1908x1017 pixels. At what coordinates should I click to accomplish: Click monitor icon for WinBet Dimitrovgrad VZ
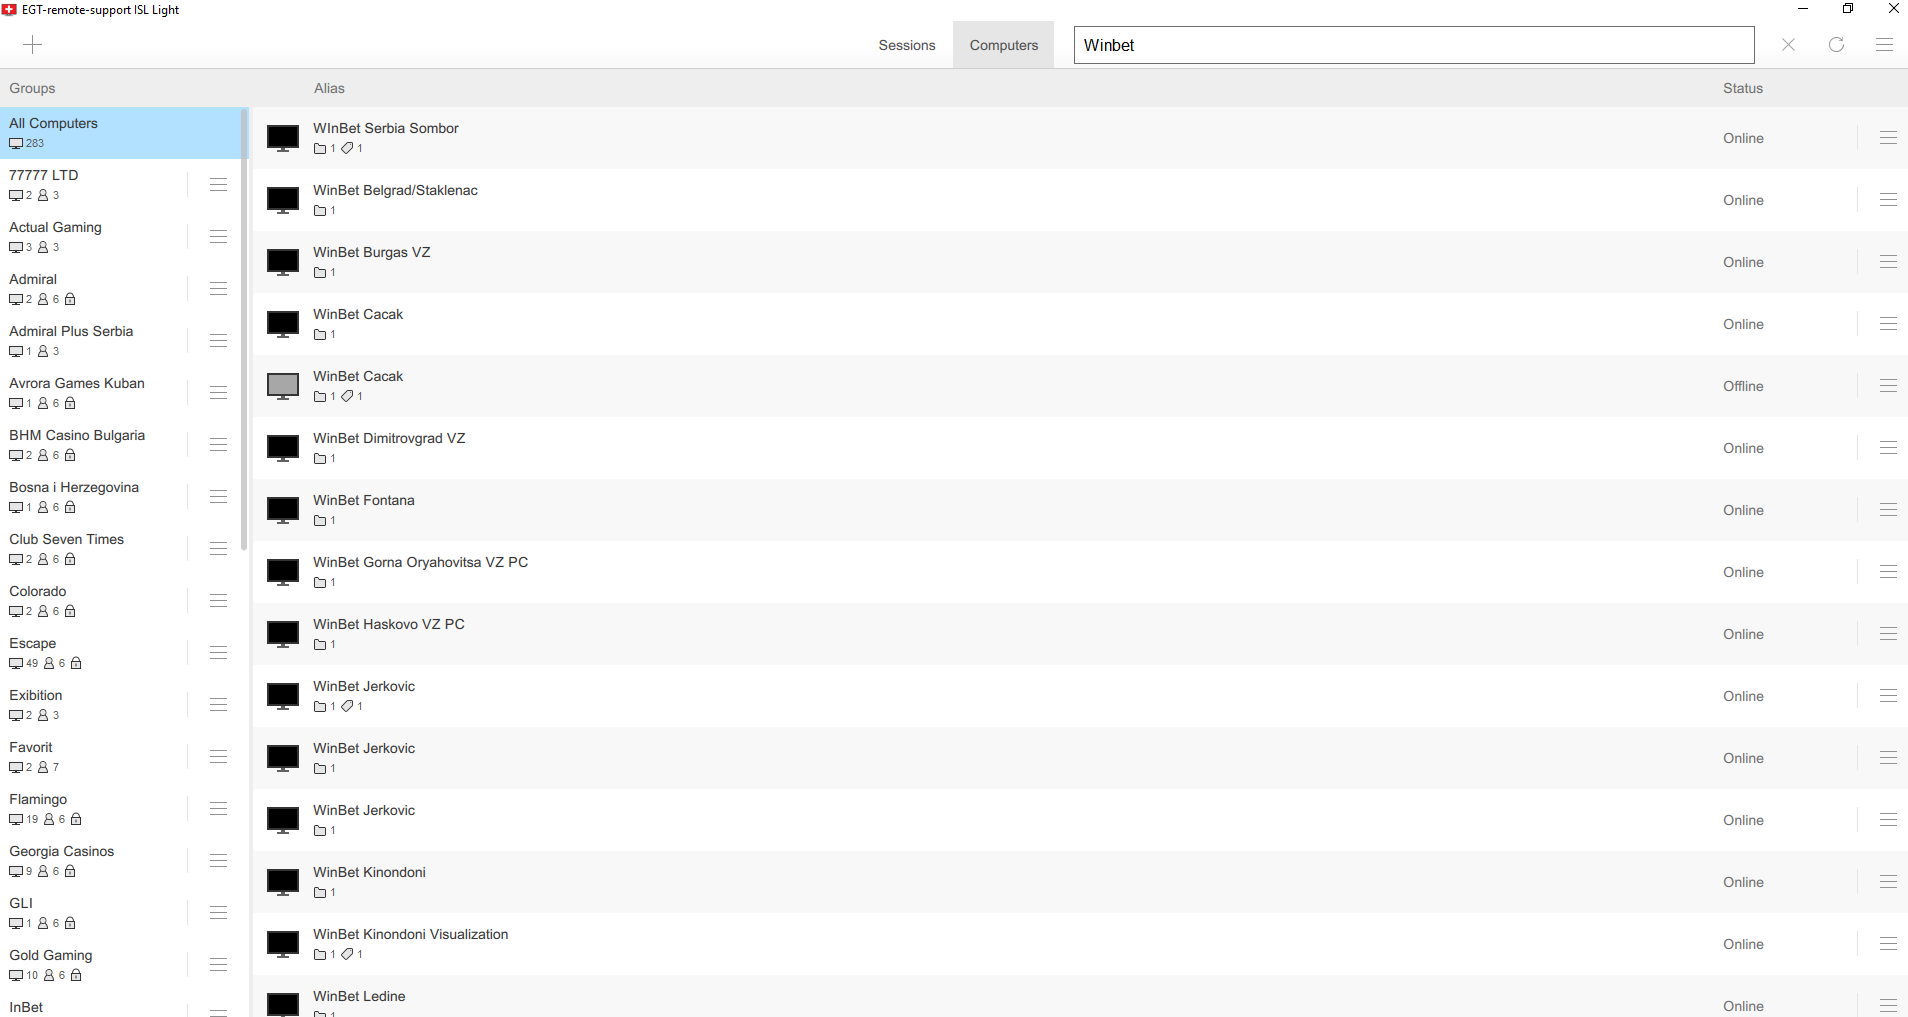283,448
